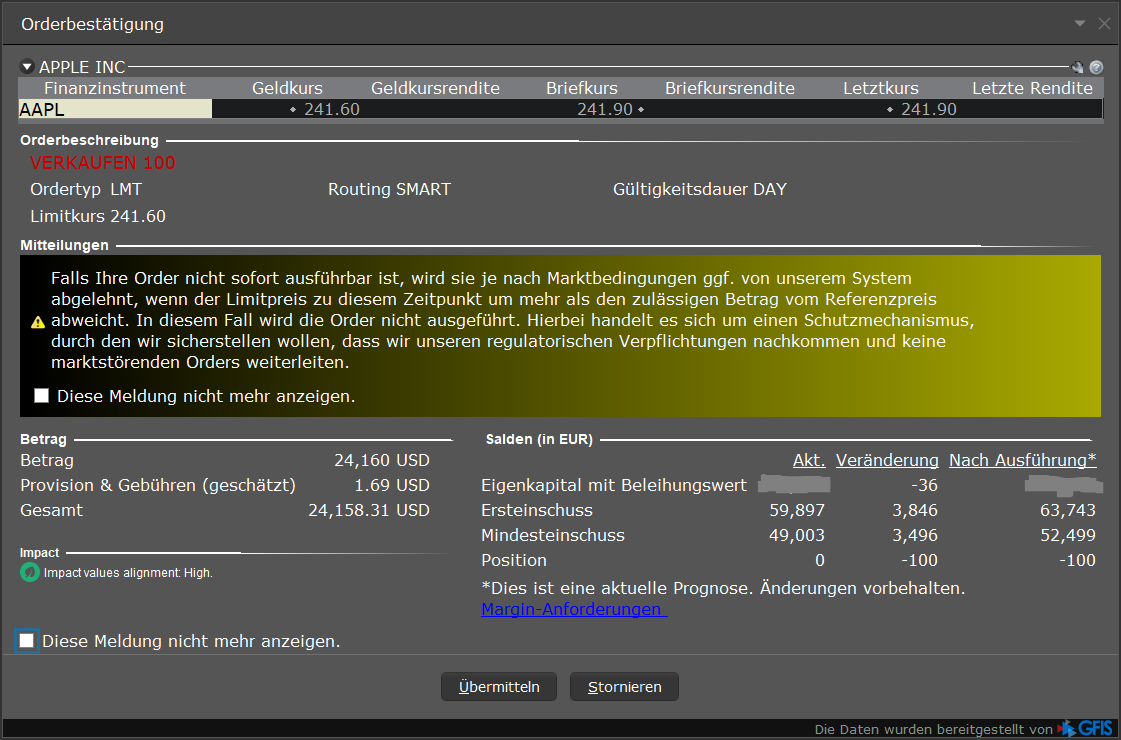This screenshot has width=1121, height=740.
Task: Collapse the APPLE INC section
Action: (x=27, y=66)
